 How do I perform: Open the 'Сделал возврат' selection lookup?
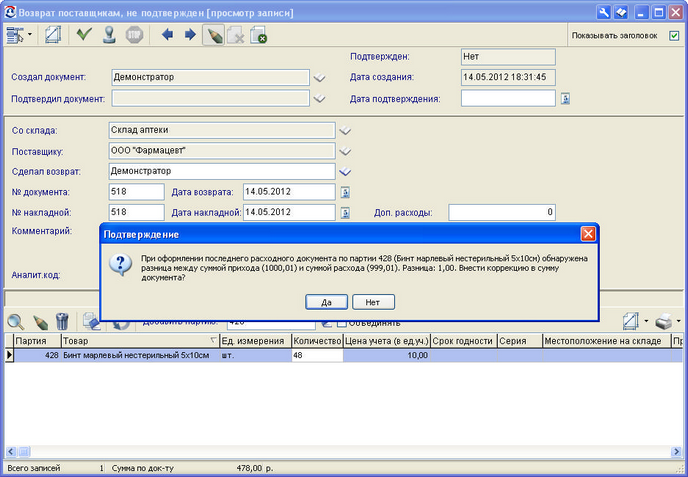pos(345,172)
